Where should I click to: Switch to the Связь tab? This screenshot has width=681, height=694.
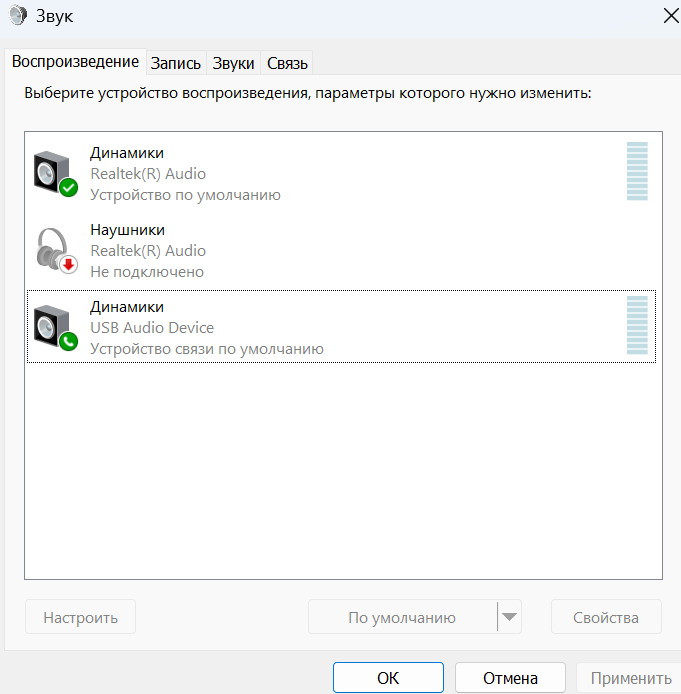point(287,63)
